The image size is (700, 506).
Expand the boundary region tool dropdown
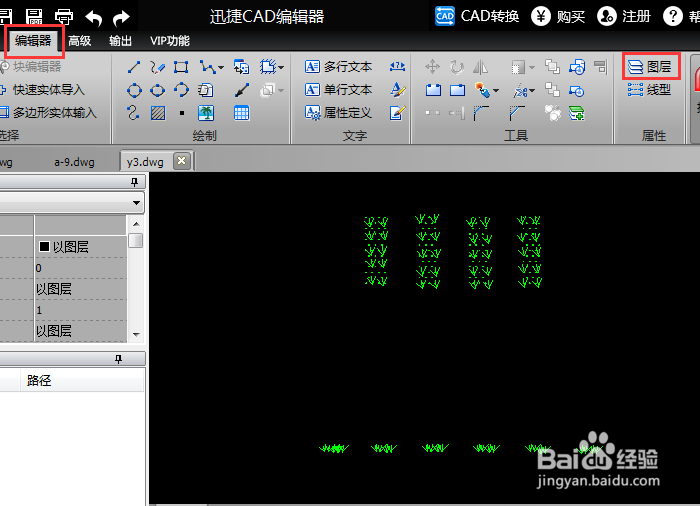point(281,68)
